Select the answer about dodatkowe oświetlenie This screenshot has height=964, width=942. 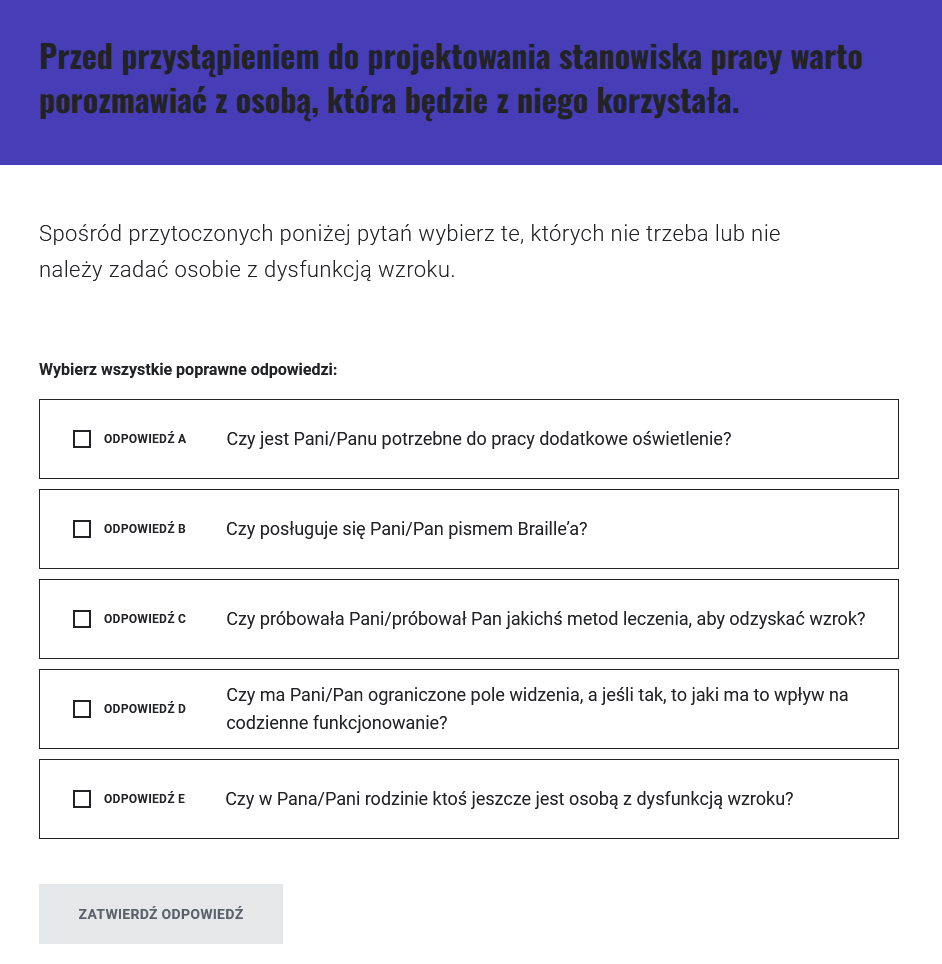(x=478, y=439)
